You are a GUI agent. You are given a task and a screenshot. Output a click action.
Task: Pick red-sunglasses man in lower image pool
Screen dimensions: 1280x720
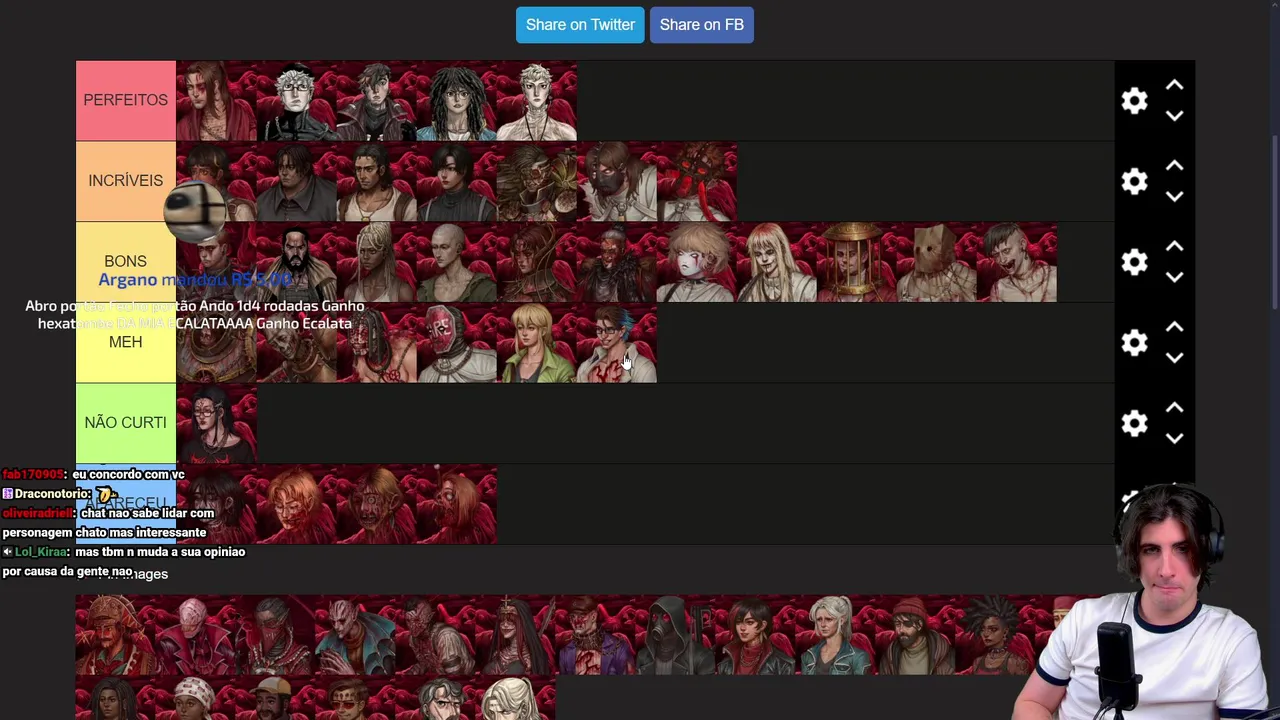[356, 698]
